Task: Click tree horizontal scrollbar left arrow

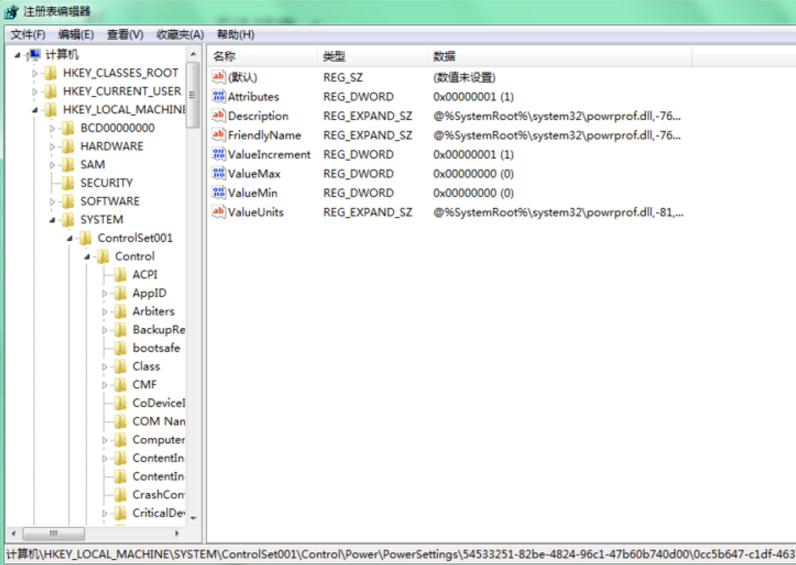Action: (x=14, y=534)
